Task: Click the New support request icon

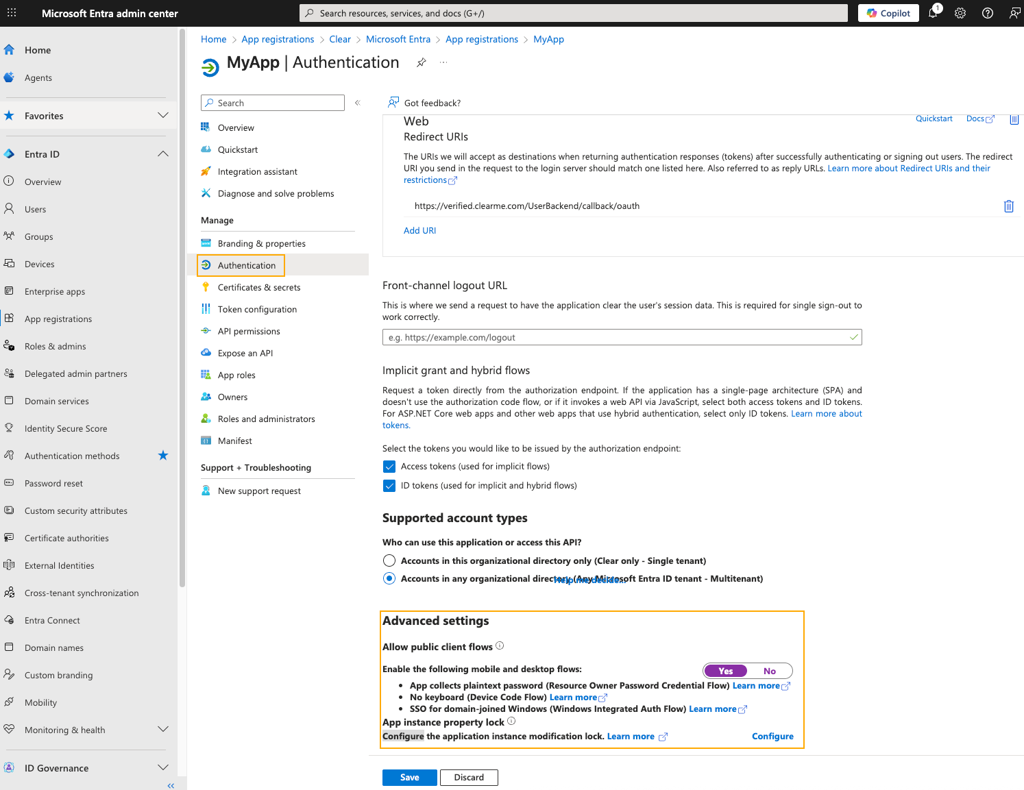Action: (x=206, y=490)
